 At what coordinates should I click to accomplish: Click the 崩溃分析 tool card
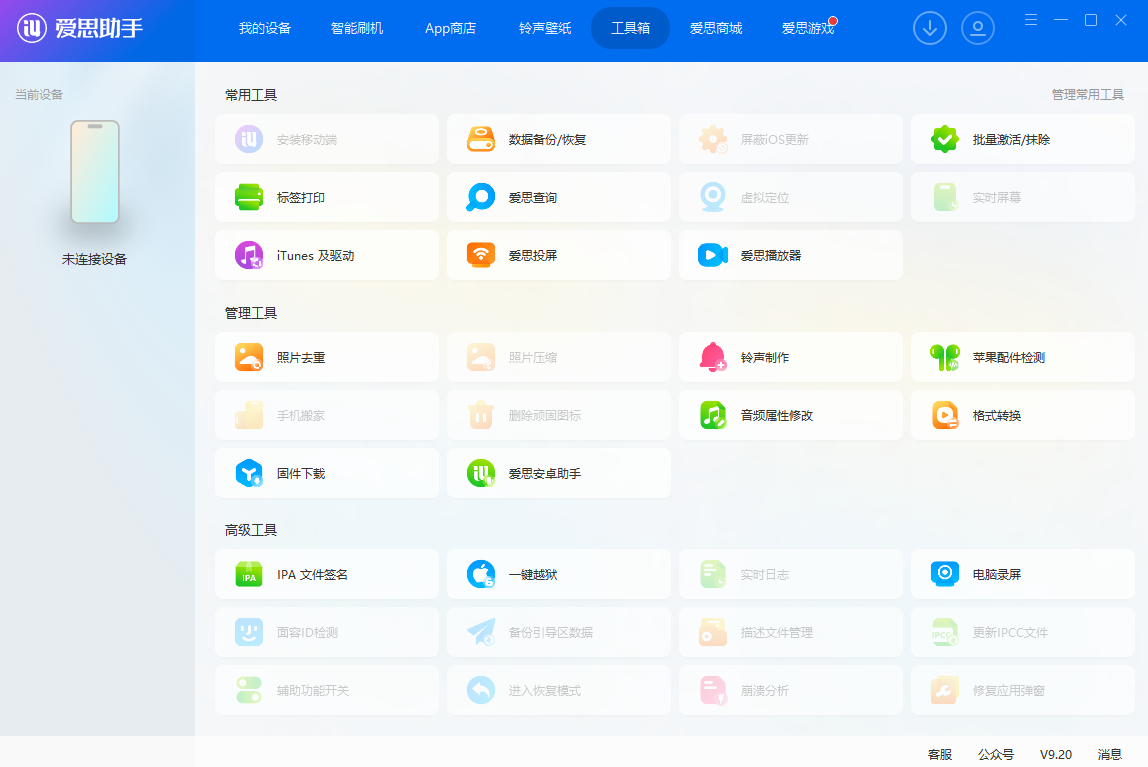(x=791, y=690)
